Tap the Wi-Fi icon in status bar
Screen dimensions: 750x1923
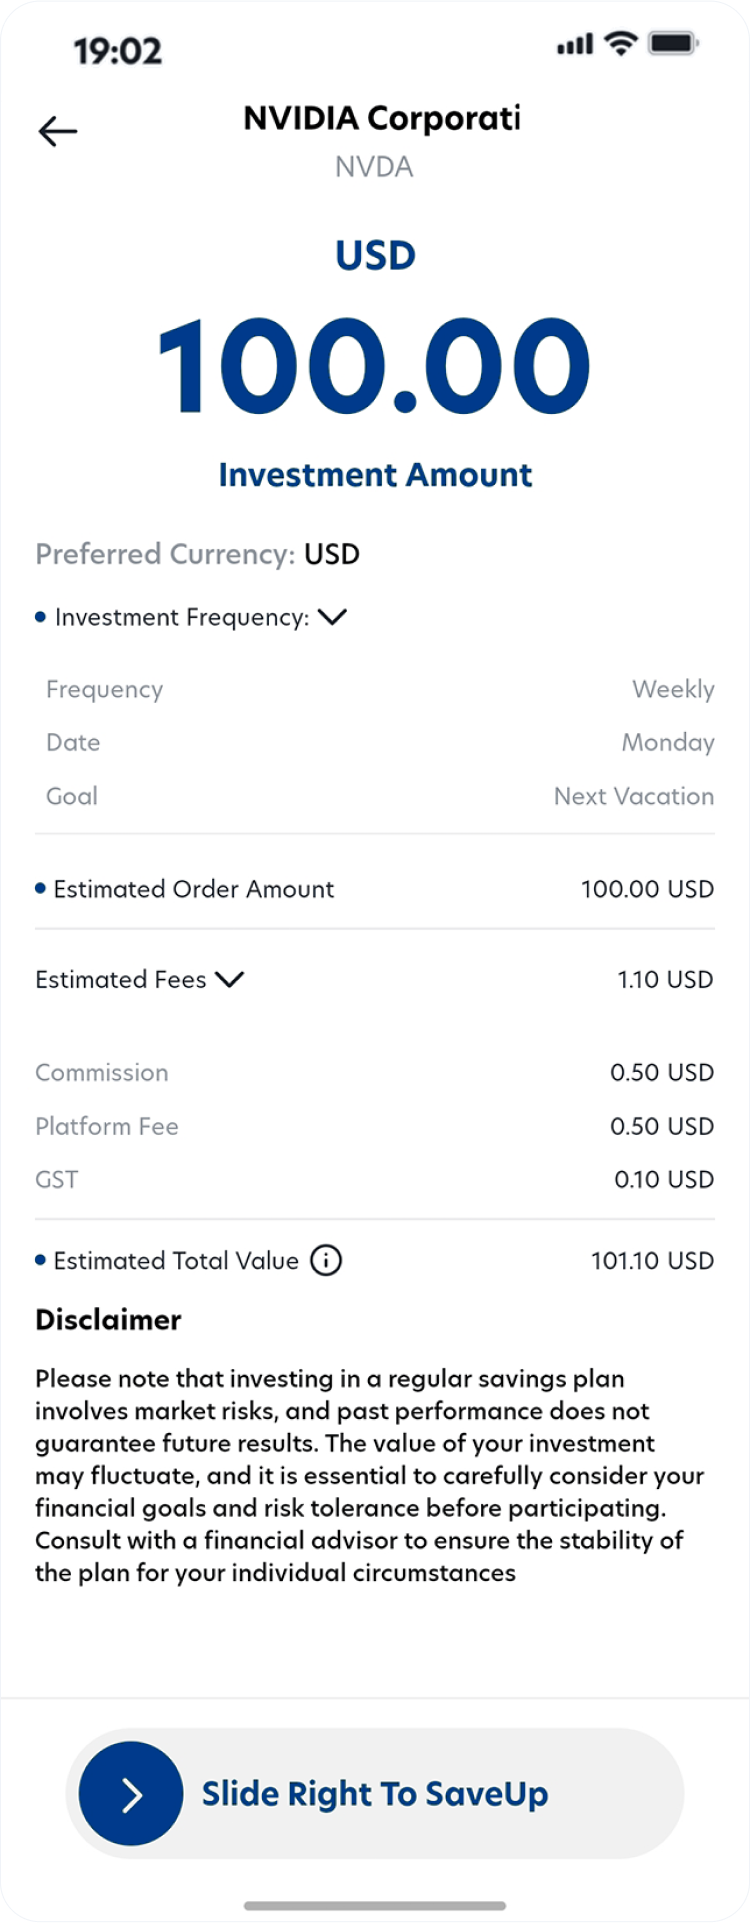pos(621,44)
